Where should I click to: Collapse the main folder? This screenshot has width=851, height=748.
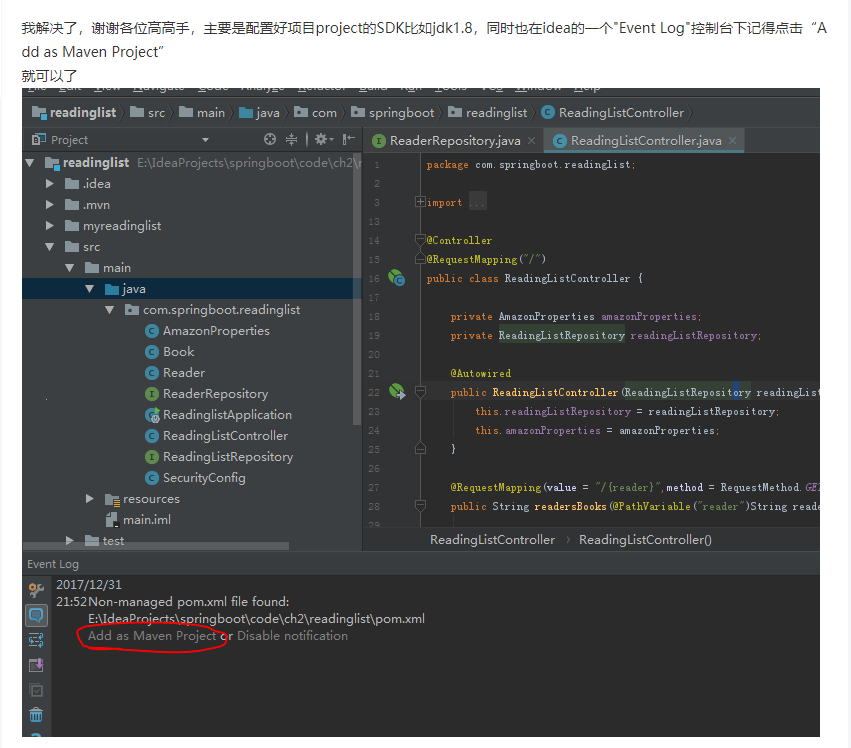(70, 268)
